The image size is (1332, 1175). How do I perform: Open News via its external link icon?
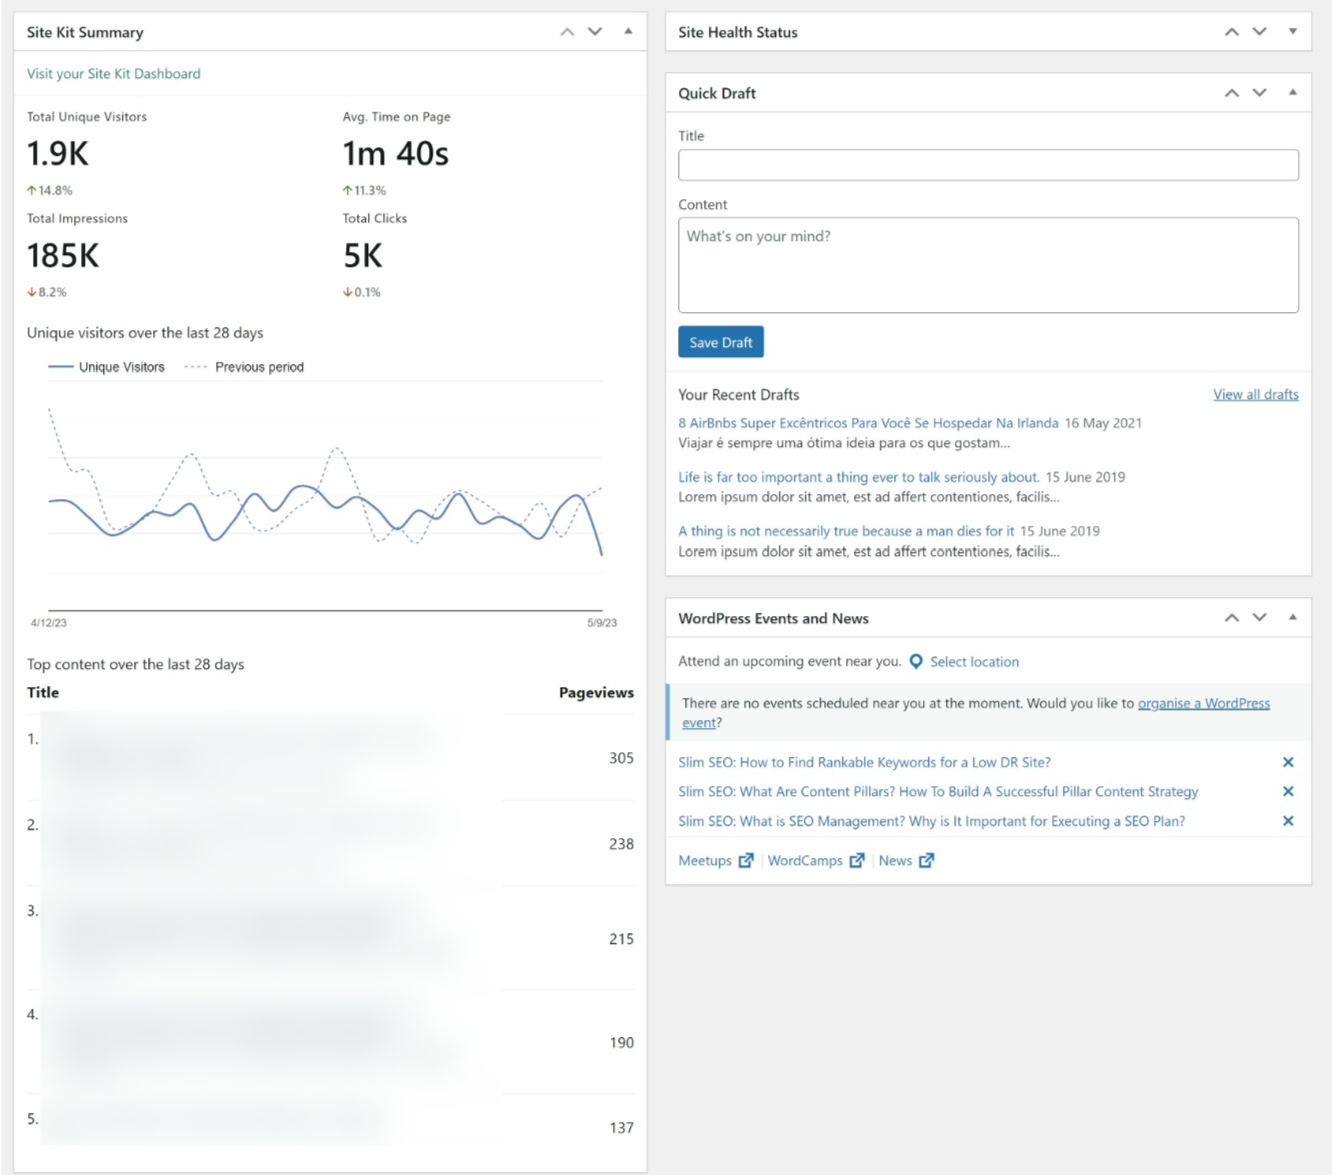926,860
